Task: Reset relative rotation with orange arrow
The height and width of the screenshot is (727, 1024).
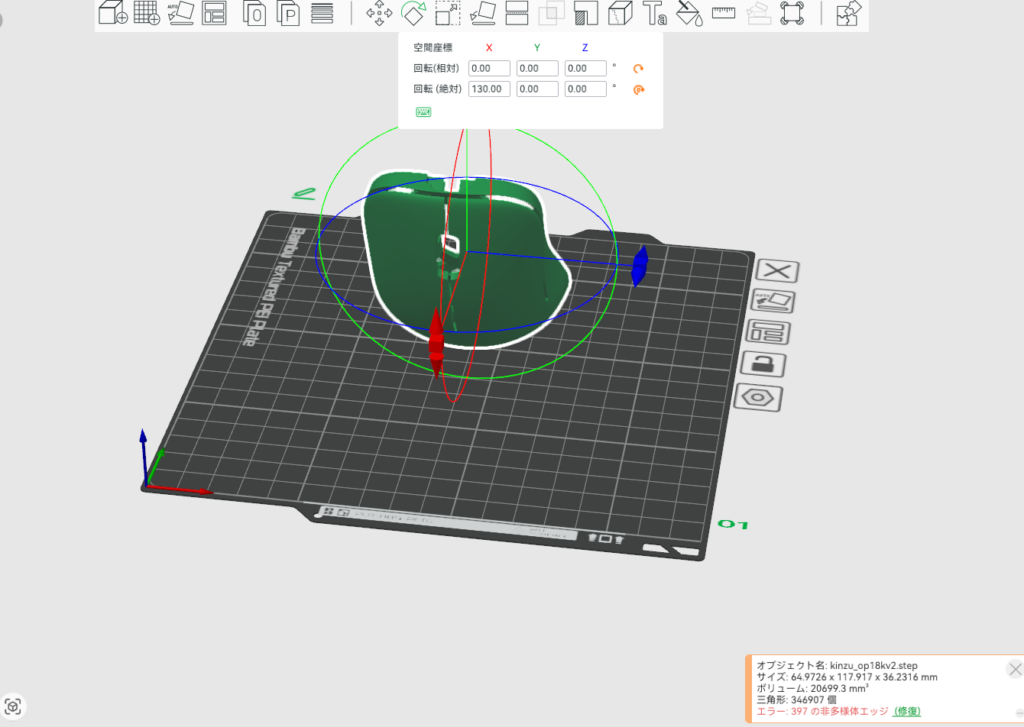Action: tap(639, 69)
